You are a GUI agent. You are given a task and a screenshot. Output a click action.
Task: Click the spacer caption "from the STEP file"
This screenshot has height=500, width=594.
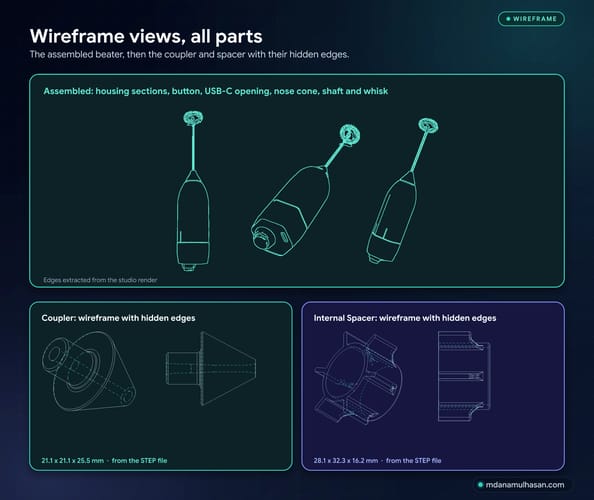pyautogui.click(x=414, y=461)
